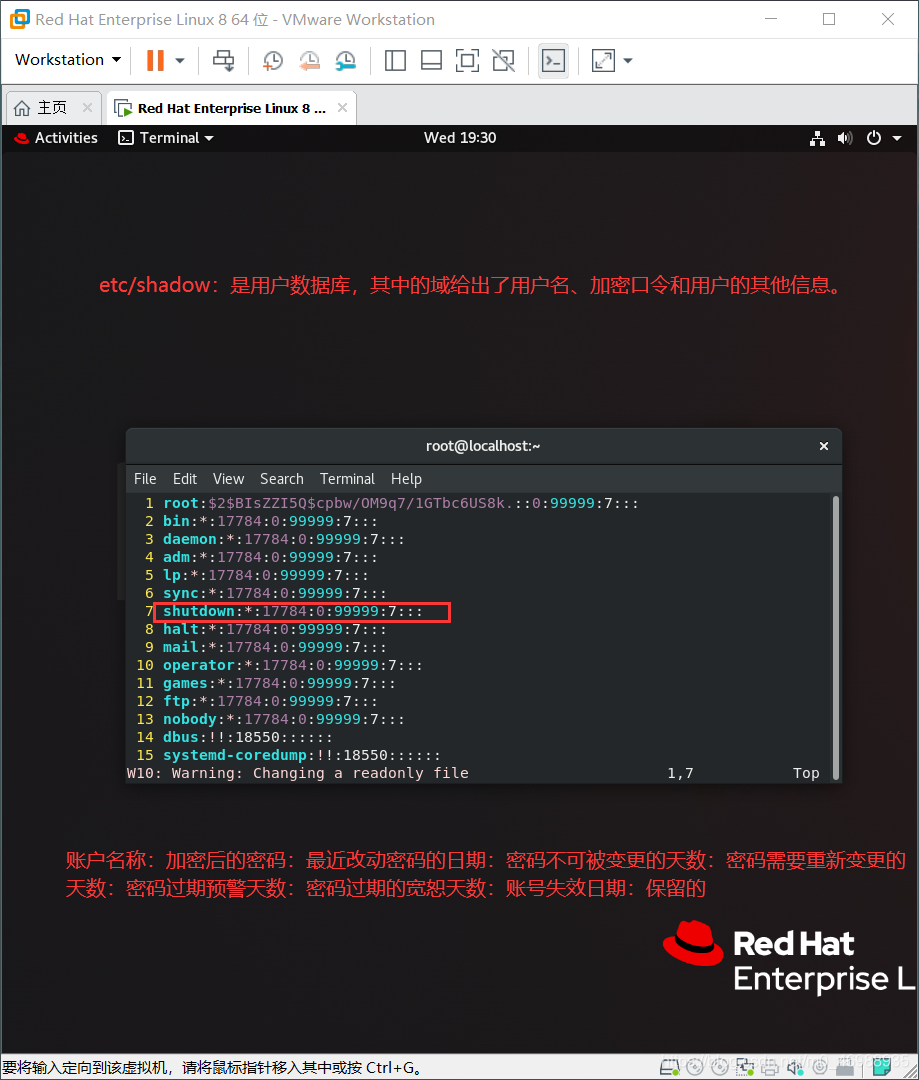Click the VMware Workstation title bar logo
Viewport: 919px width, 1080px height.
click(20, 19)
